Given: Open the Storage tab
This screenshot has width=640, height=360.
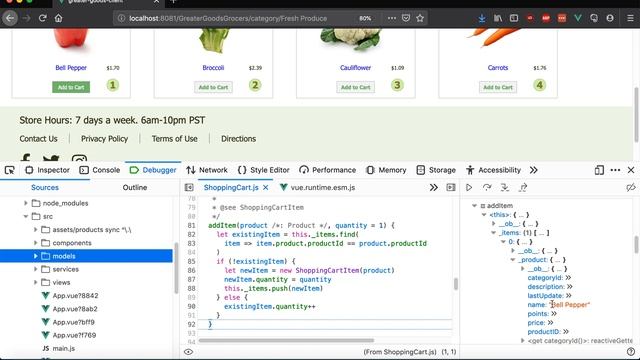Looking at the screenshot, I should (x=436, y=170).
